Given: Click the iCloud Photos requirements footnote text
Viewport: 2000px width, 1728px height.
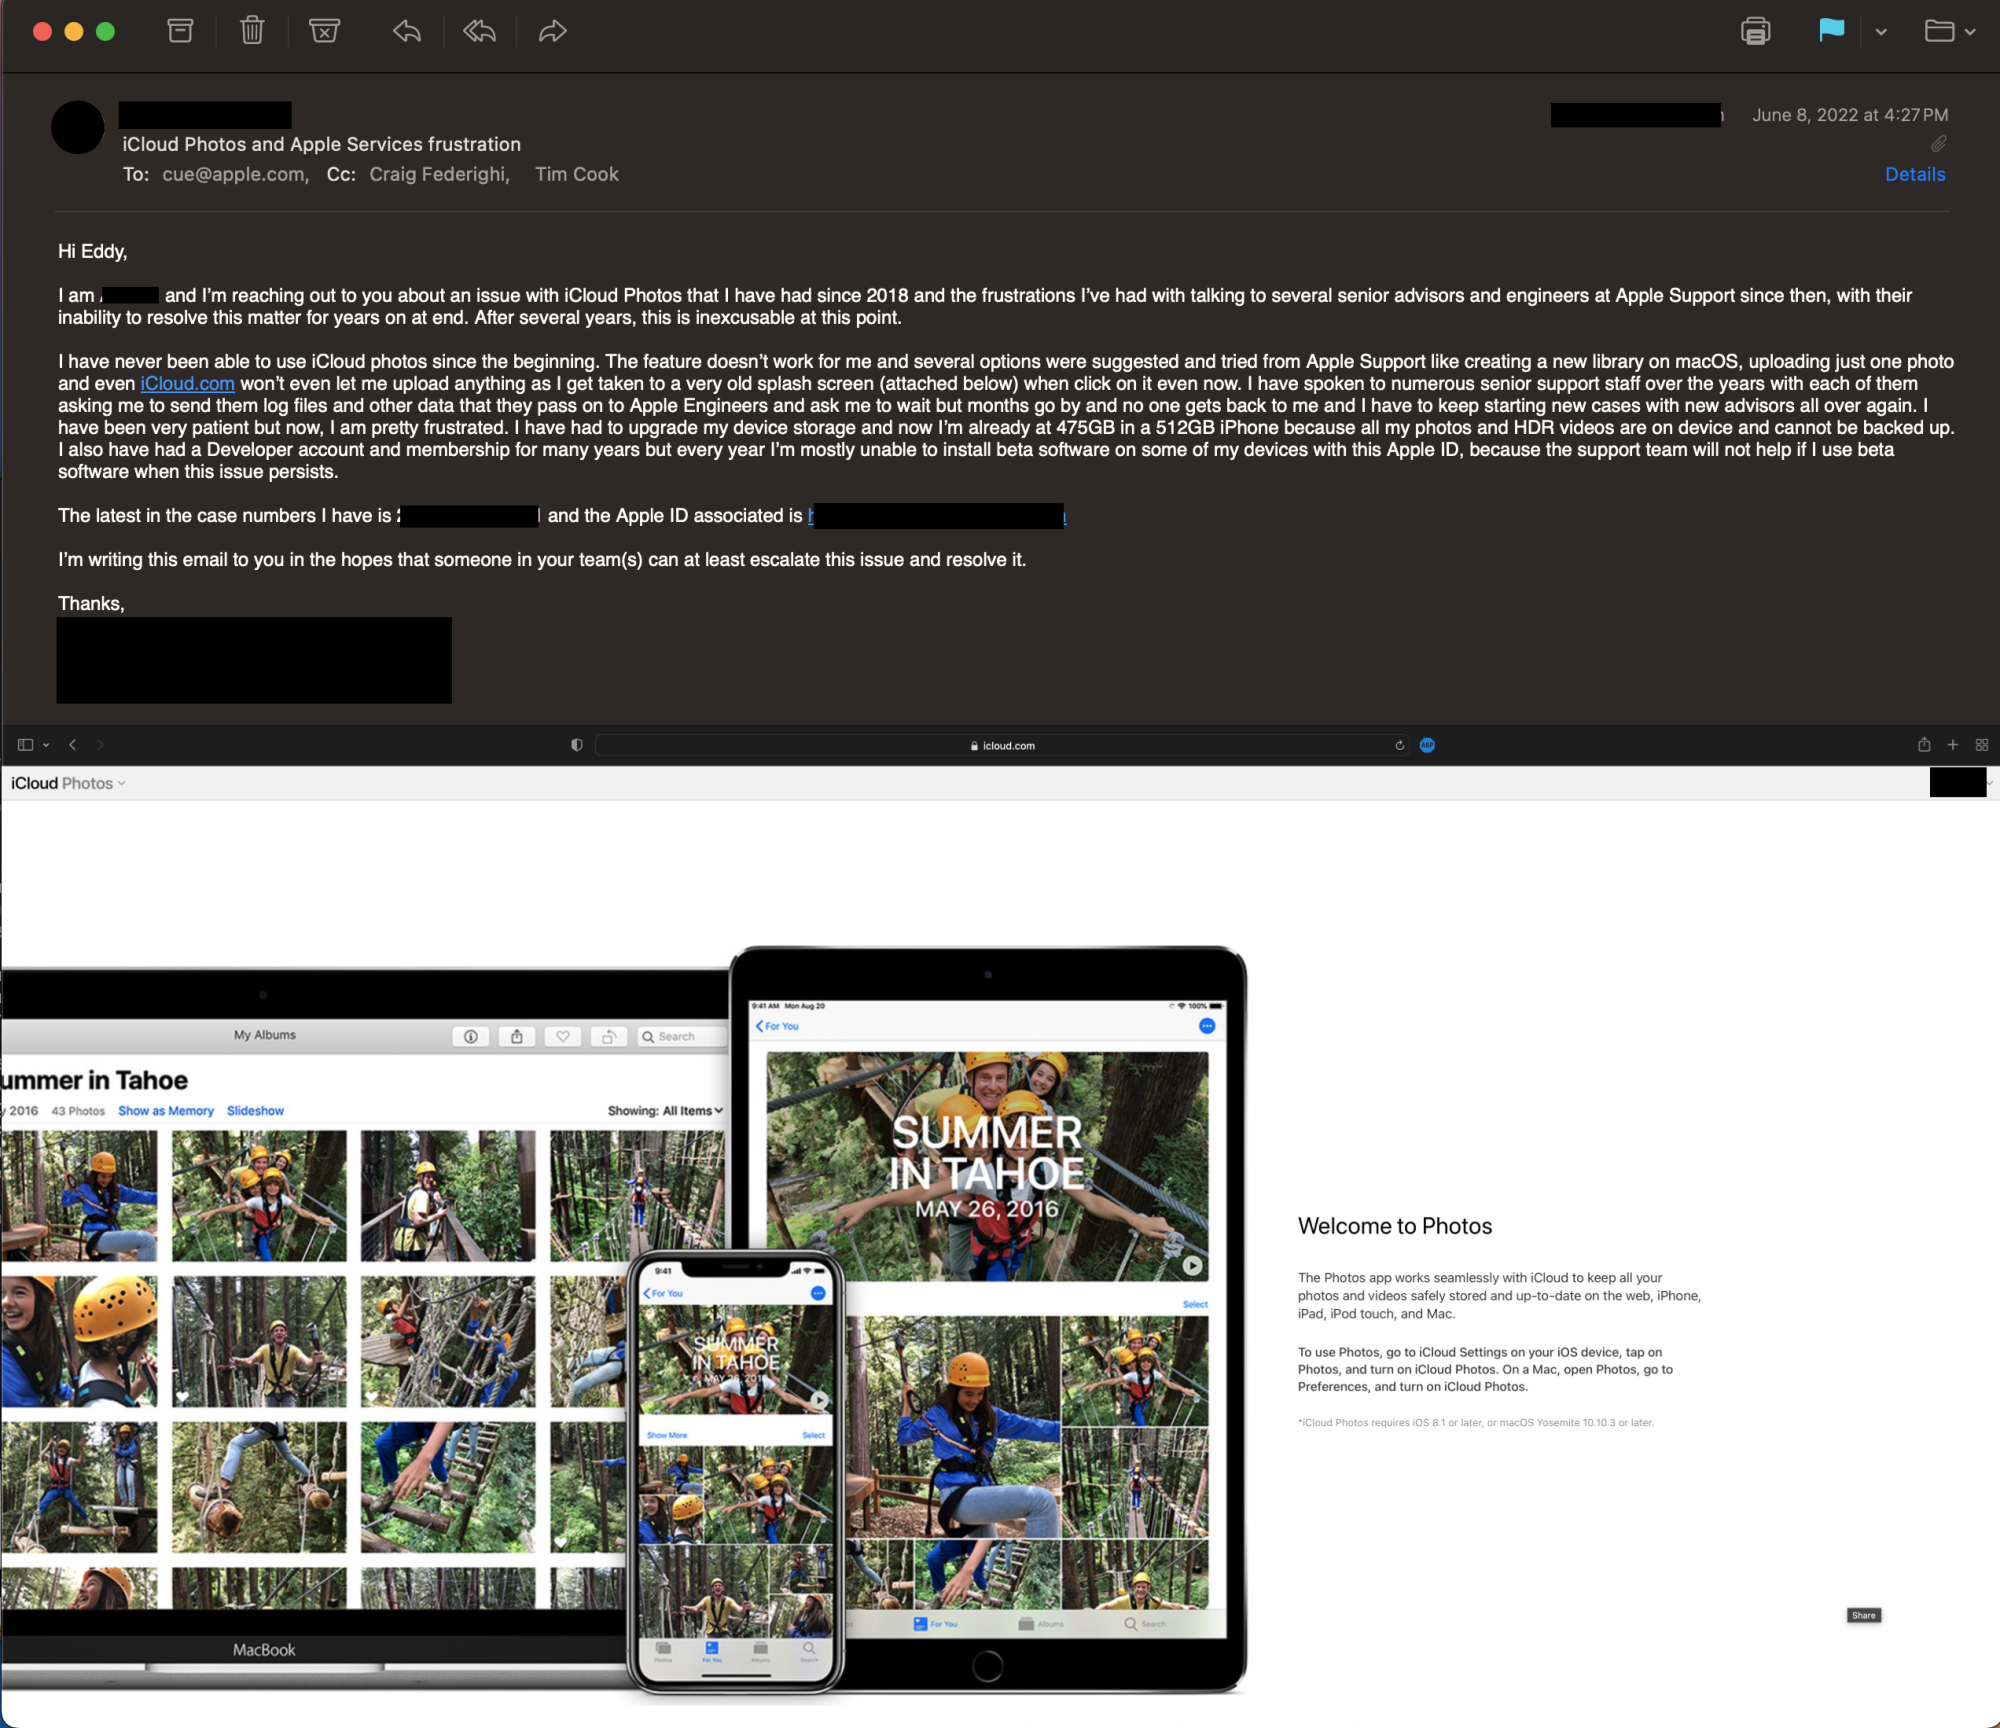Looking at the screenshot, I should (x=1475, y=1422).
